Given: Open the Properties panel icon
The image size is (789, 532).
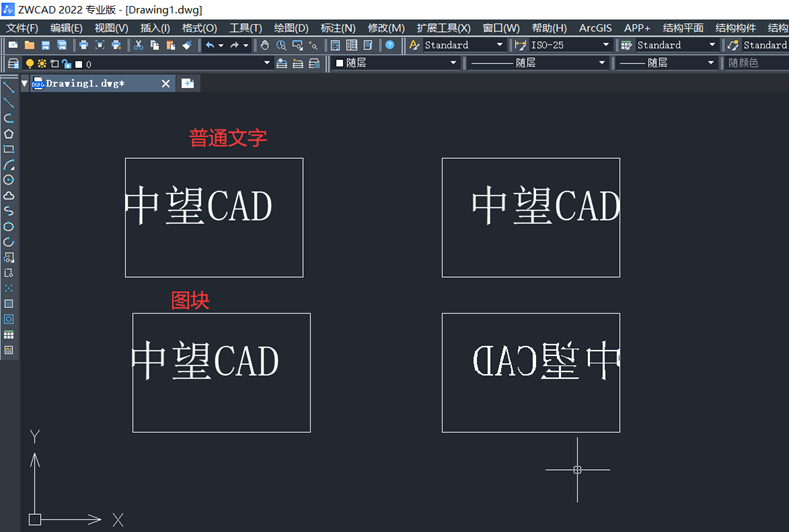Looking at the screenshot, I should [335, 45].
